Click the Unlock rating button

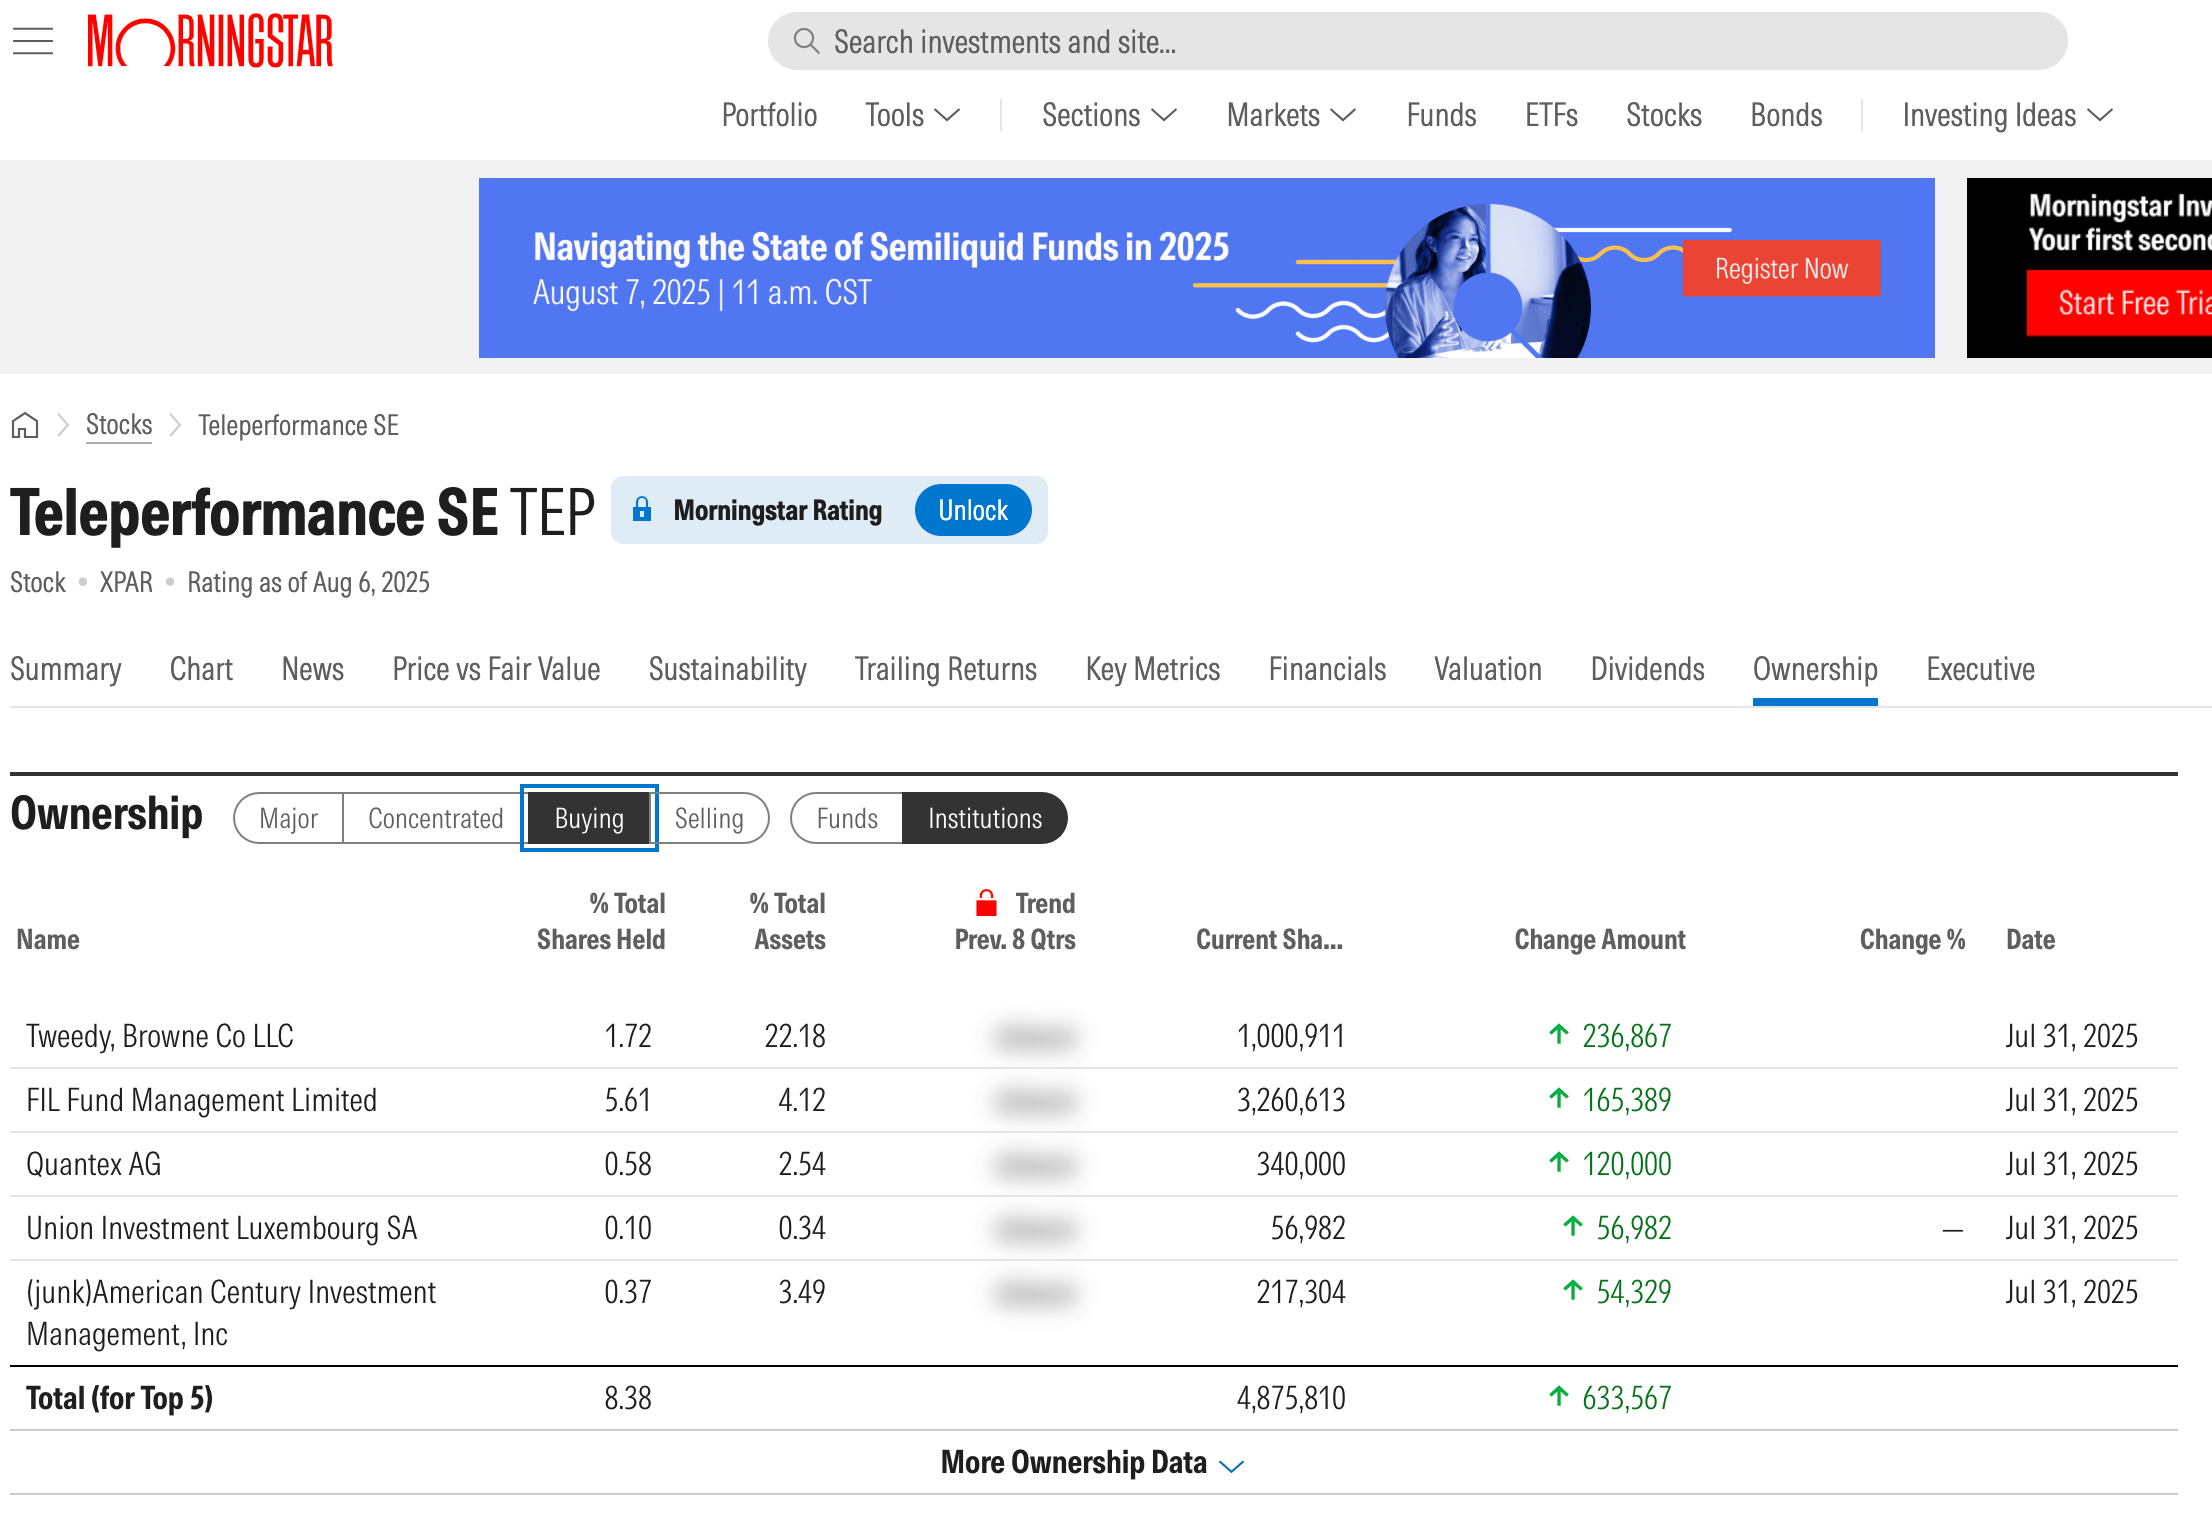(972, 510)
